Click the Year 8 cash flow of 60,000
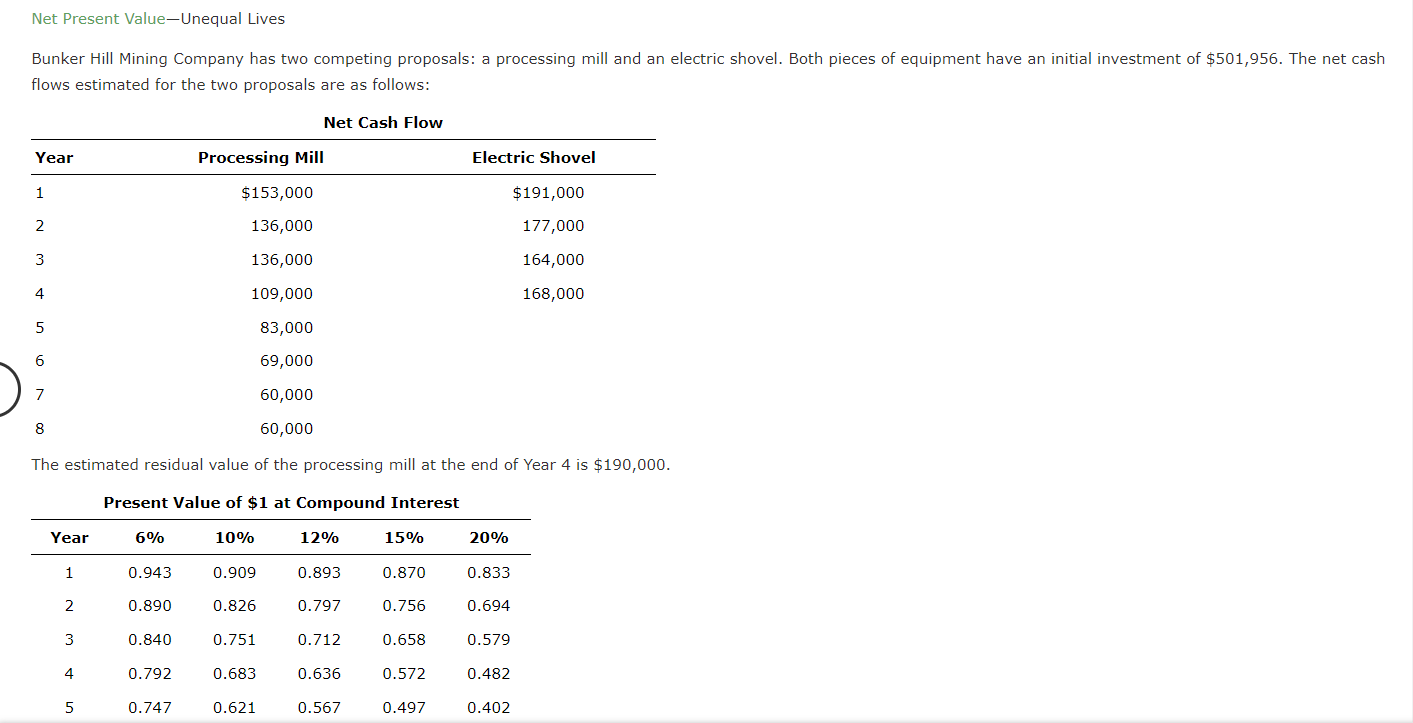 286,429
